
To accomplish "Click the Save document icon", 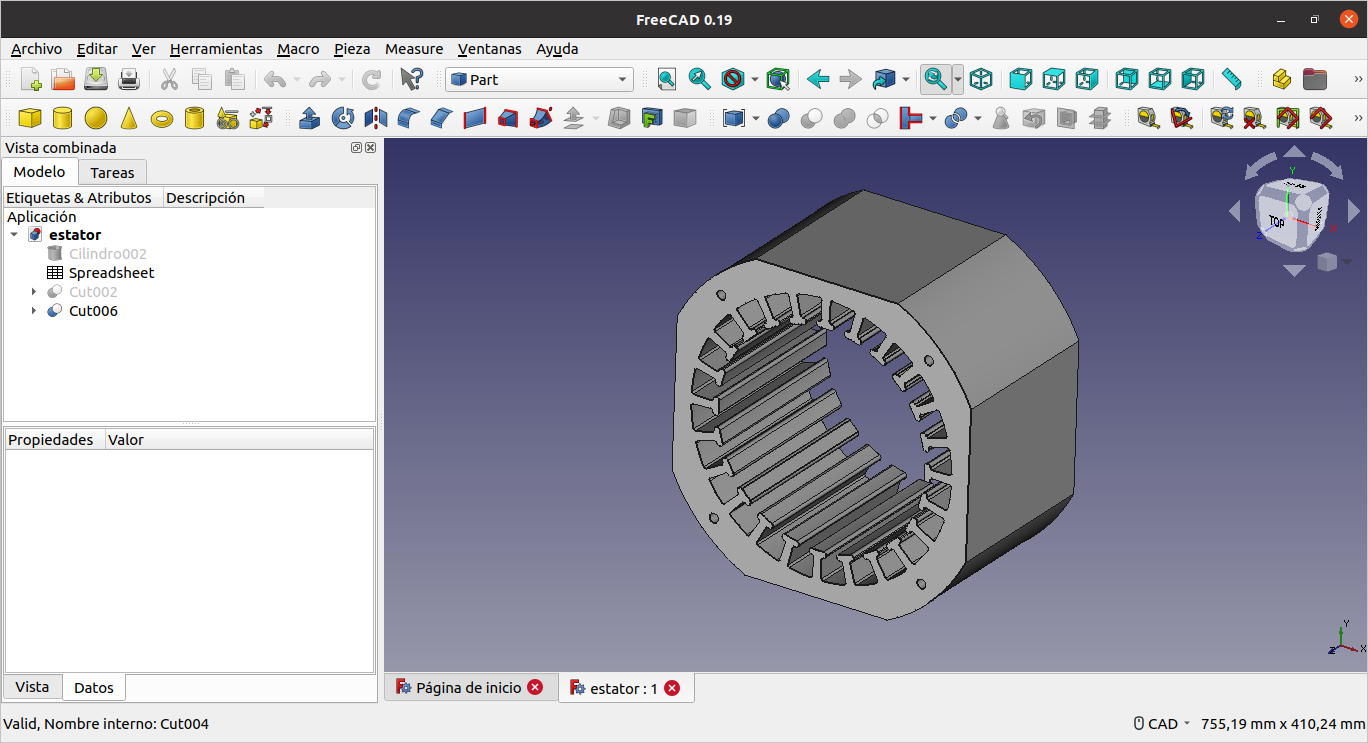I will (x=96, y=80).
